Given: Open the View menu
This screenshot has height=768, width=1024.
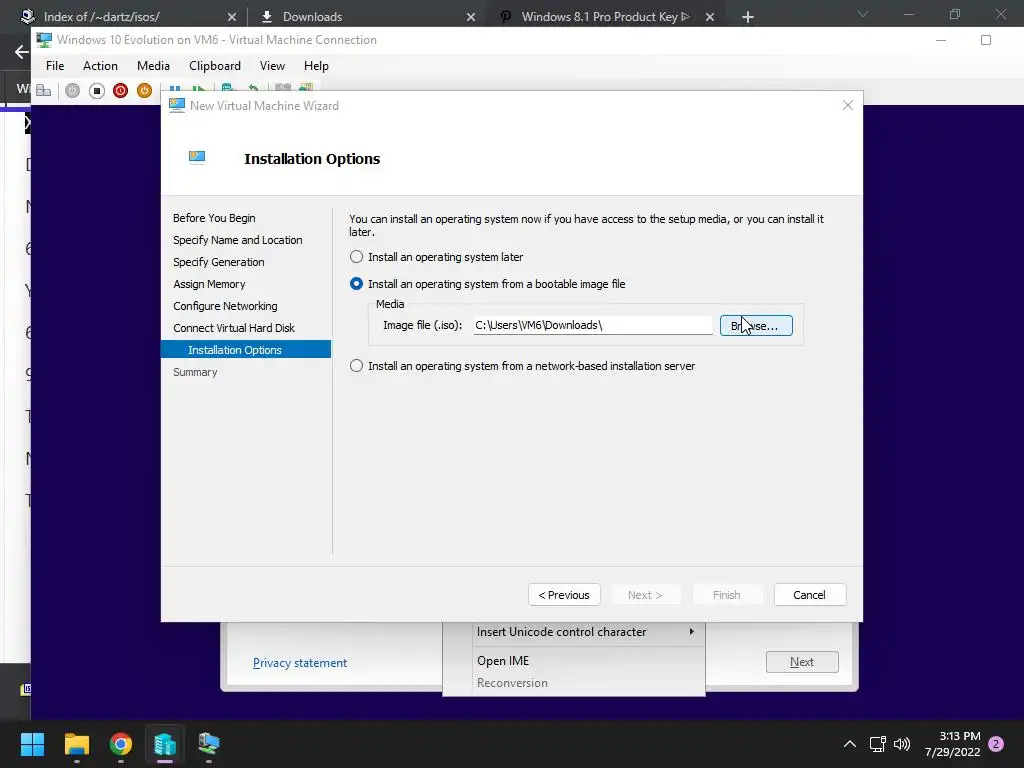Looking at the screenshot, I should tap(272, 66).
